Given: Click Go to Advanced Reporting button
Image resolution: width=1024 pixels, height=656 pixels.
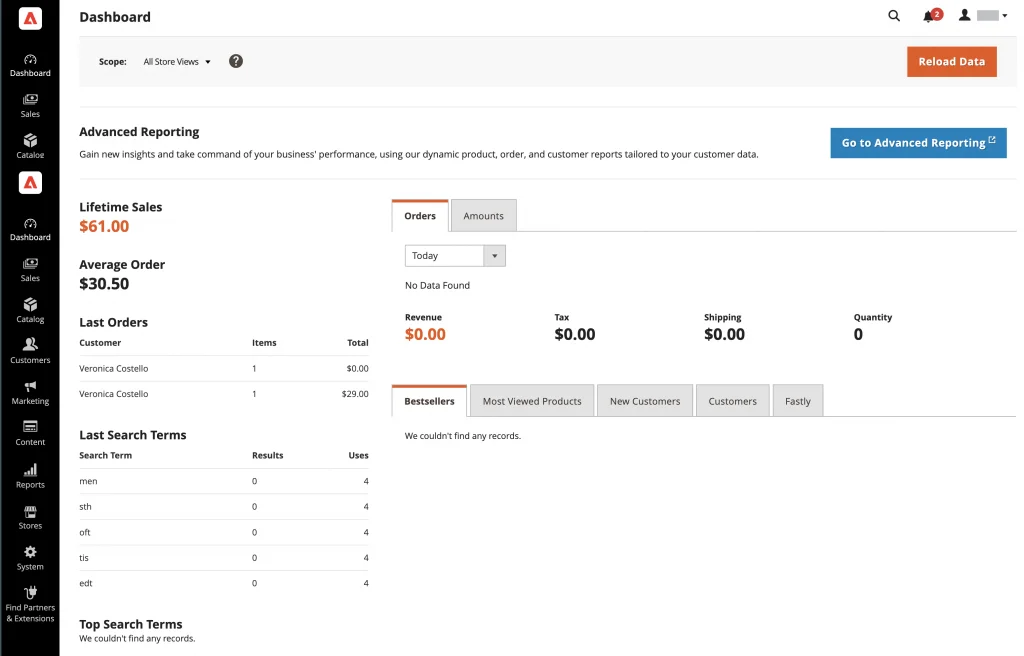Looking at the screenshot, I should point(918,142).
